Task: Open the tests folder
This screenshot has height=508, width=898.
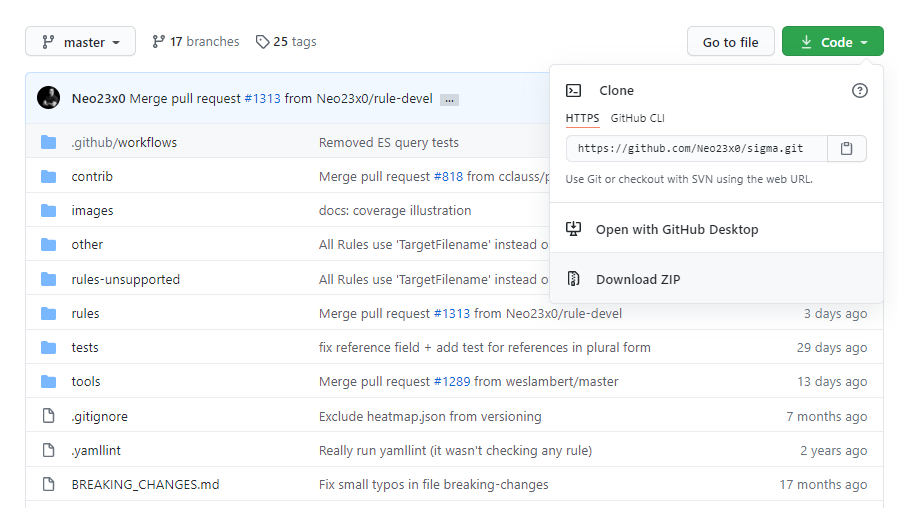Action: [85, 348]
